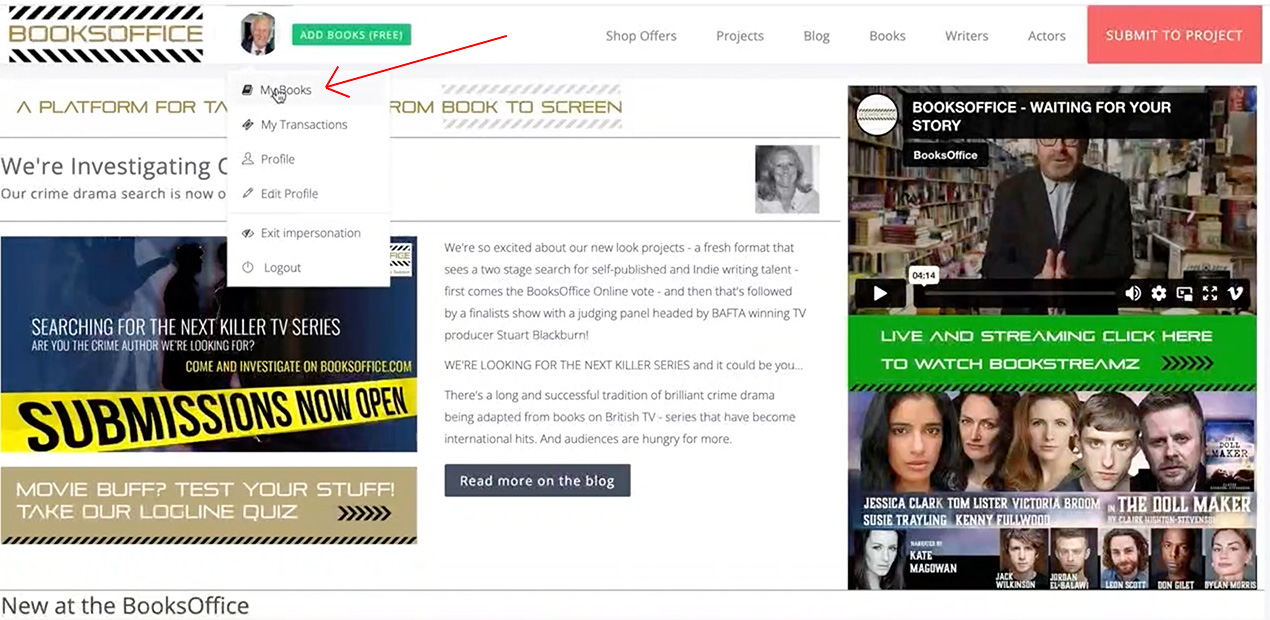Click the Profile person icon
This screenshot has width=1270, height=620.
[x=248, y=159]
